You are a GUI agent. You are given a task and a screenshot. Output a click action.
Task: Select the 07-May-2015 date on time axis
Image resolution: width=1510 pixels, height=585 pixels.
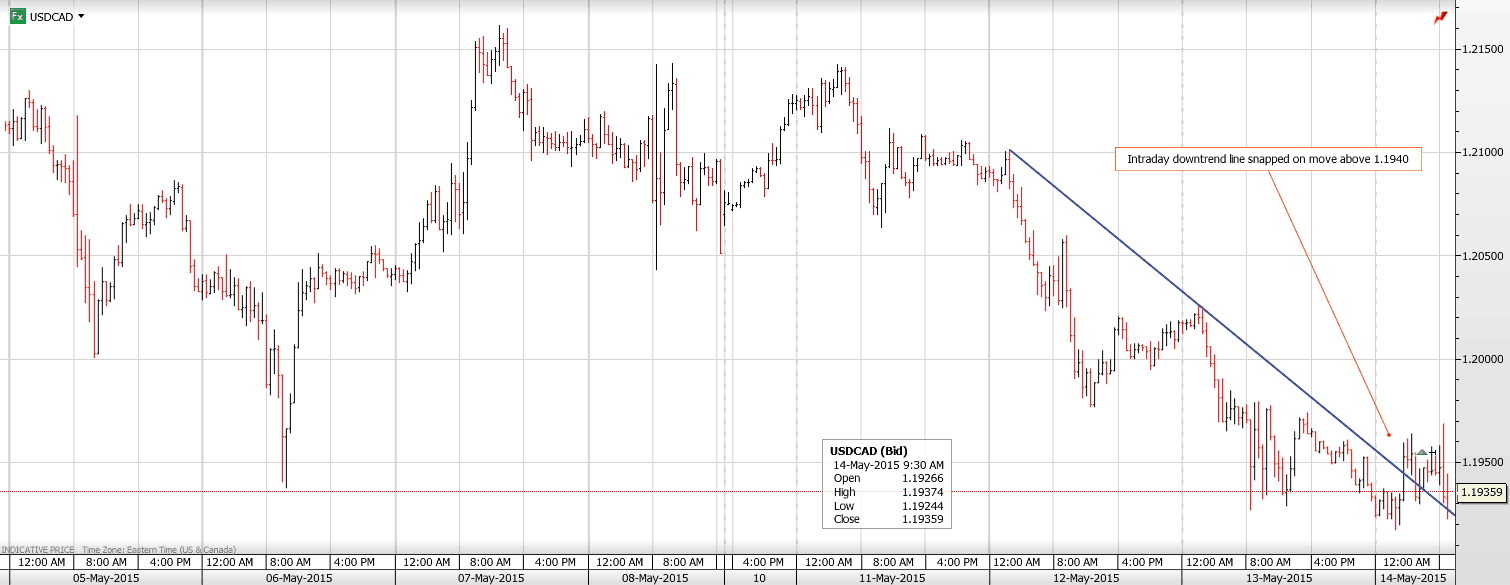pos(491,578)
